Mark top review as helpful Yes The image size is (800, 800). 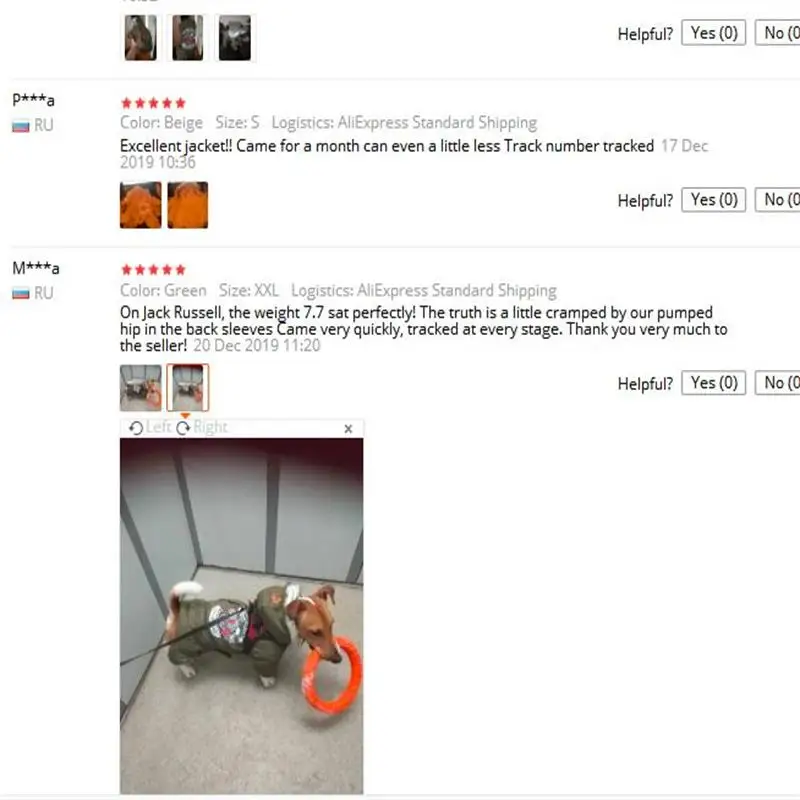tap(714, 33)
